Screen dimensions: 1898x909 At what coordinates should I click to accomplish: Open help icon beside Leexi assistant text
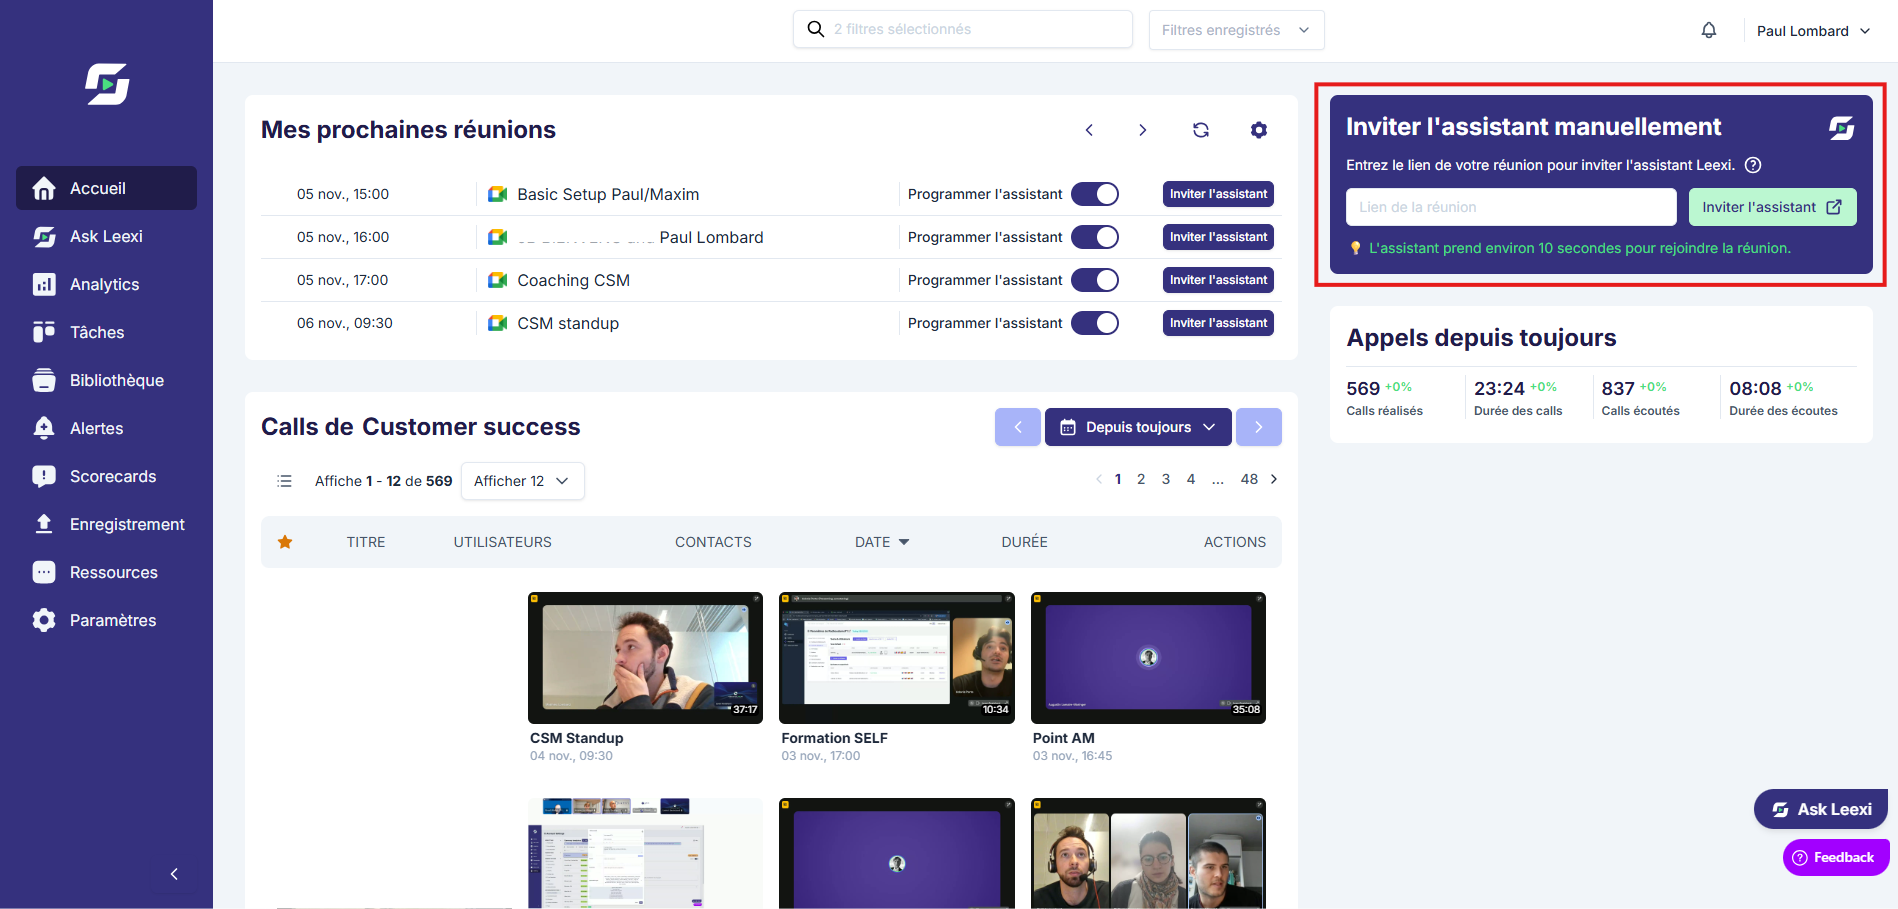[1753, 165]
